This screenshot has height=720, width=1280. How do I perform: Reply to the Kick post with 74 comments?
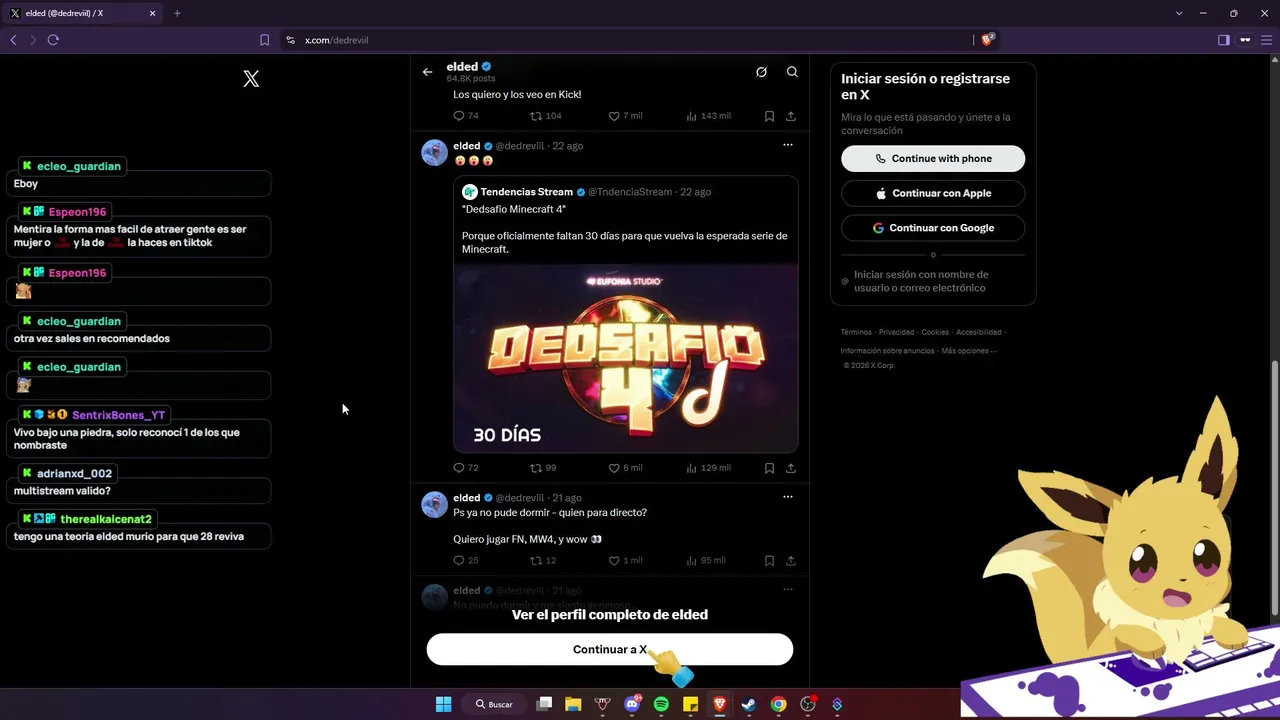[x=466, y=116]
